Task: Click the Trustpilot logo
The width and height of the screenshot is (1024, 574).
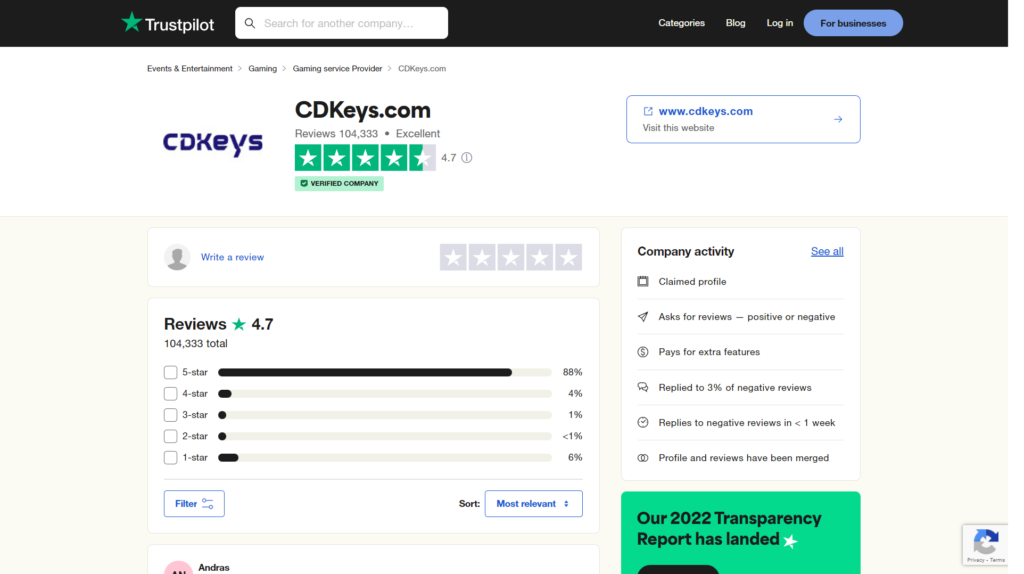Action: pos(168,24)
